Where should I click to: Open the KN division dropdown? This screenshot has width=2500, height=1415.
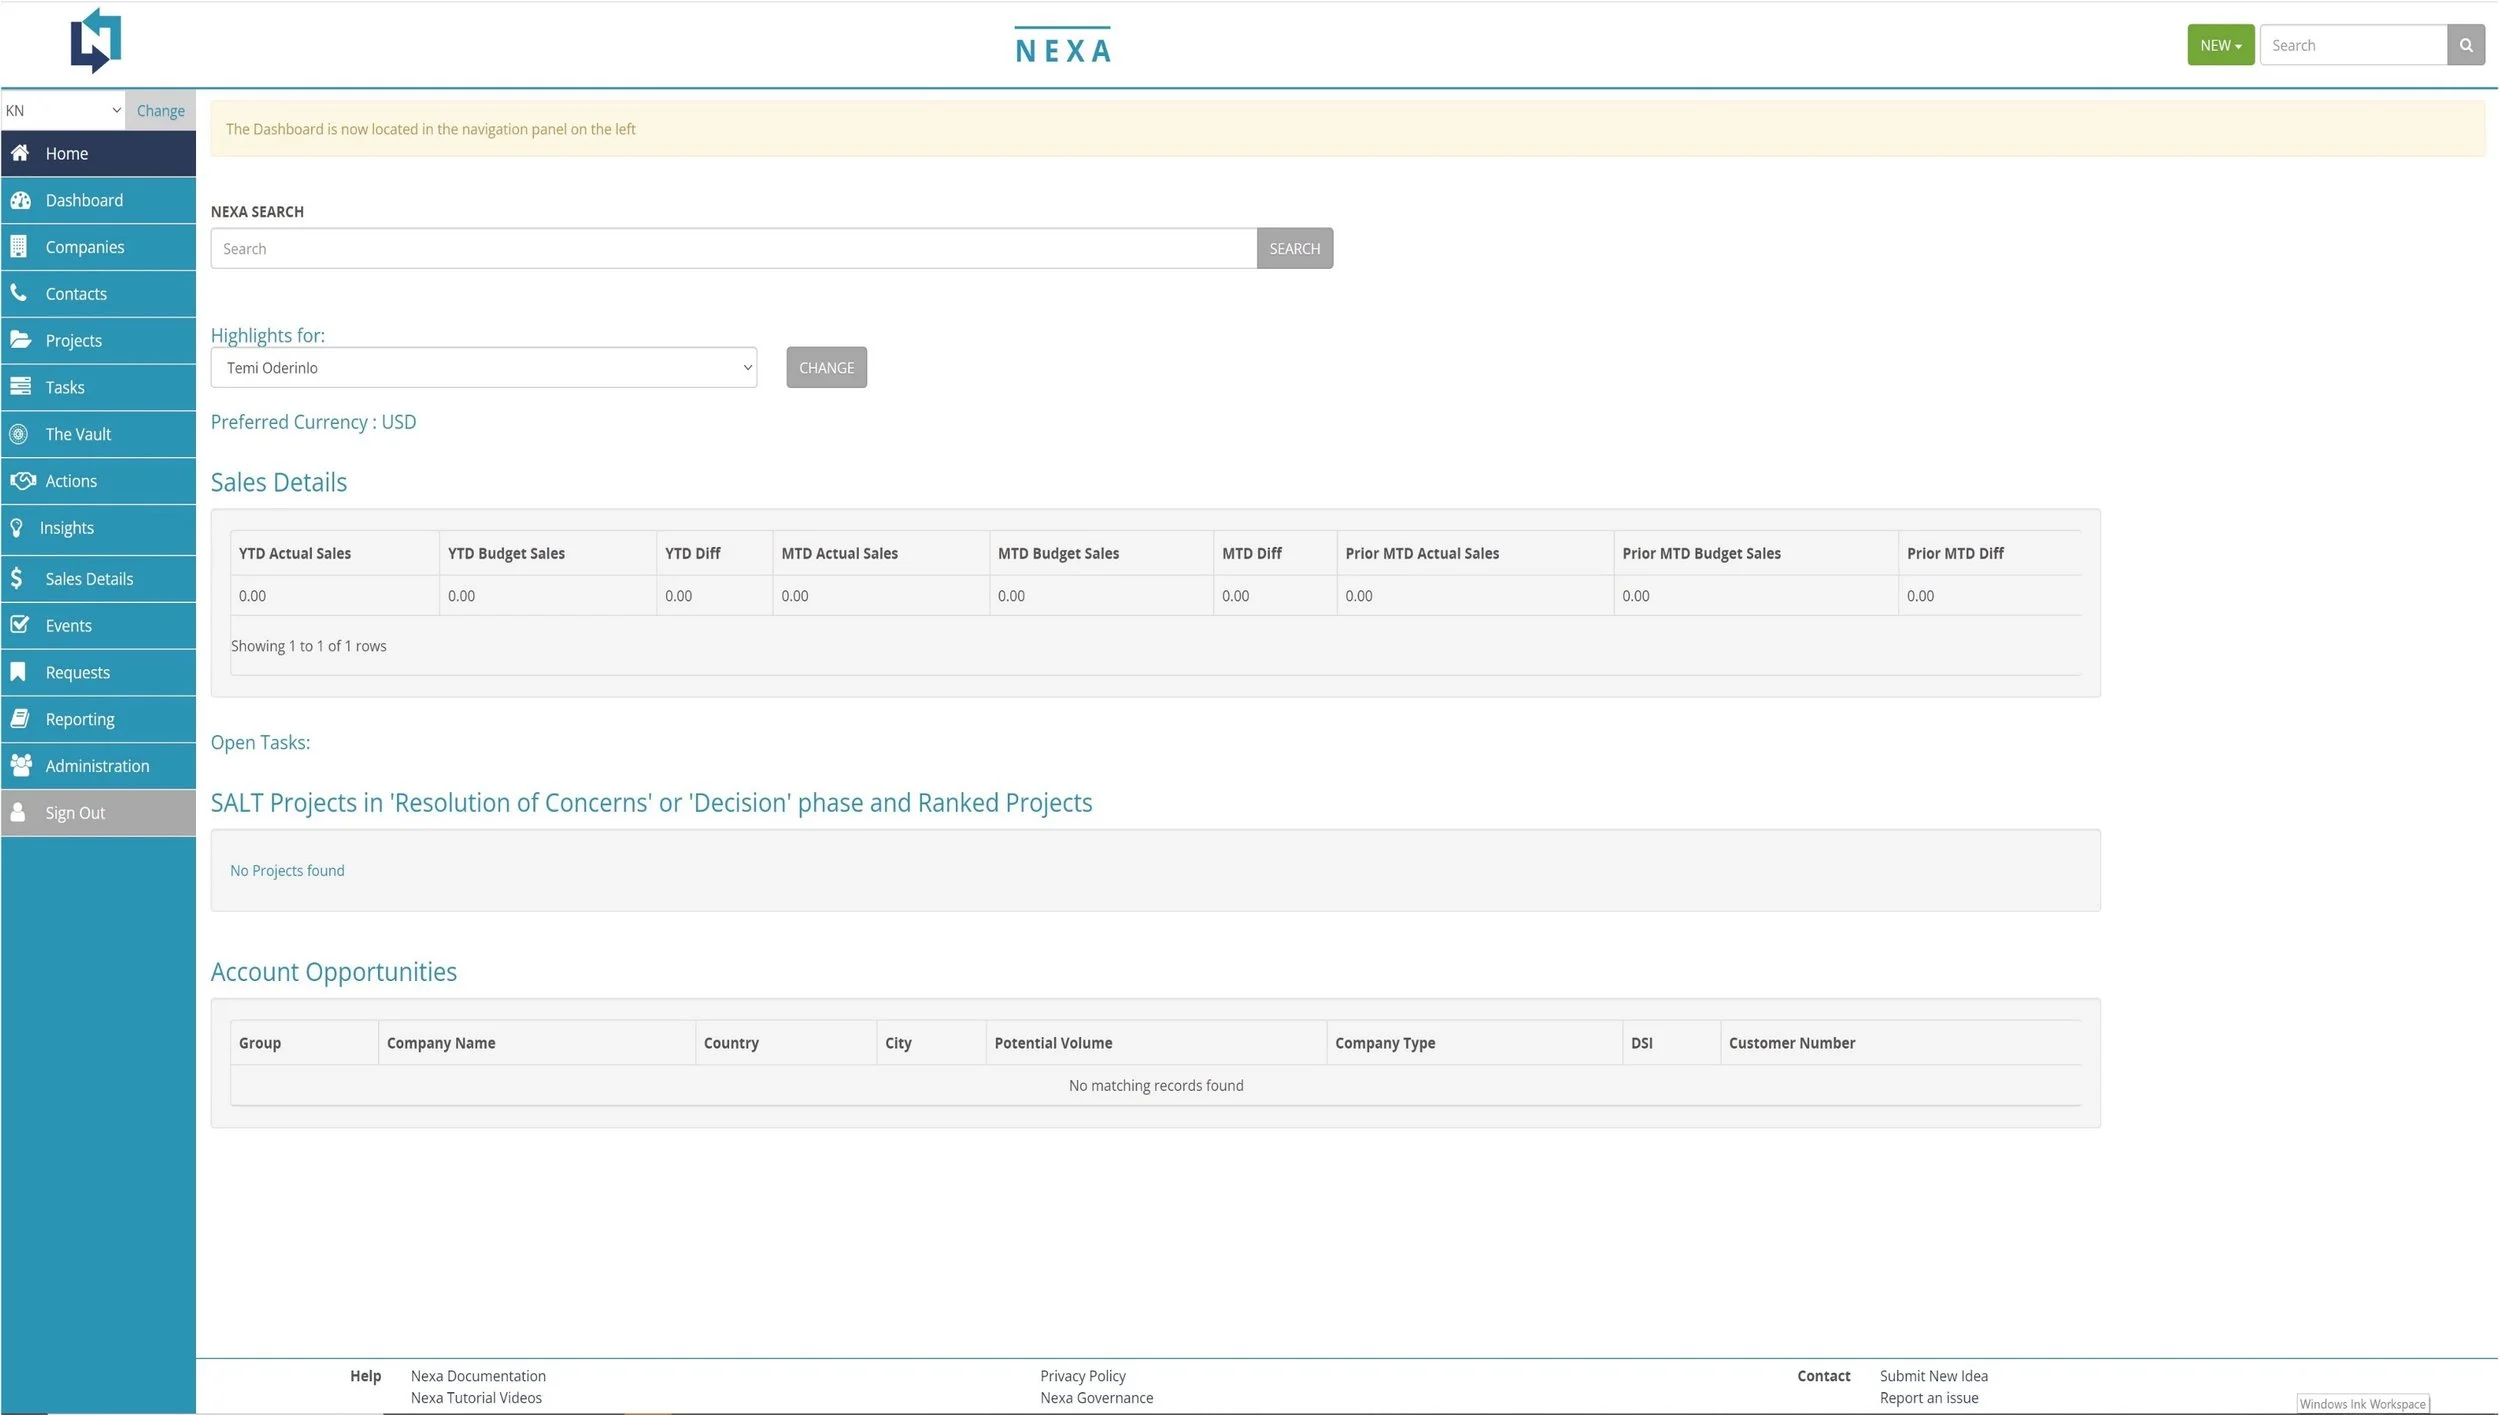[x=62, y=110]
